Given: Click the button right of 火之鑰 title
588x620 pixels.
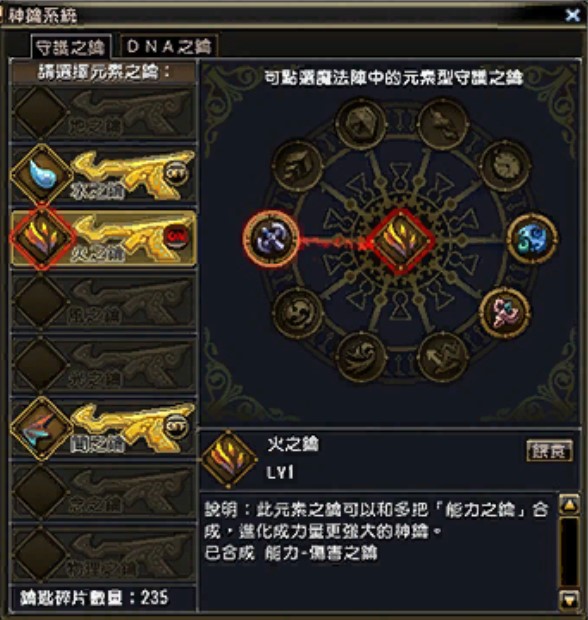Looking at the screenshot, I should 549,450.
